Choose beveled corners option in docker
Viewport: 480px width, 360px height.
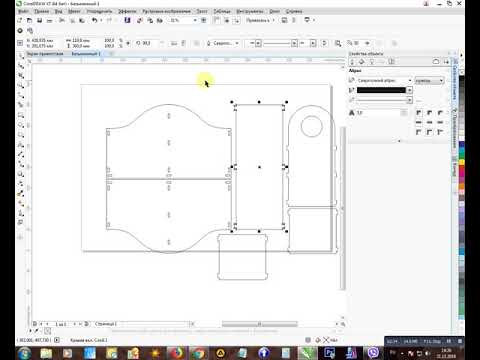(440, 113)
